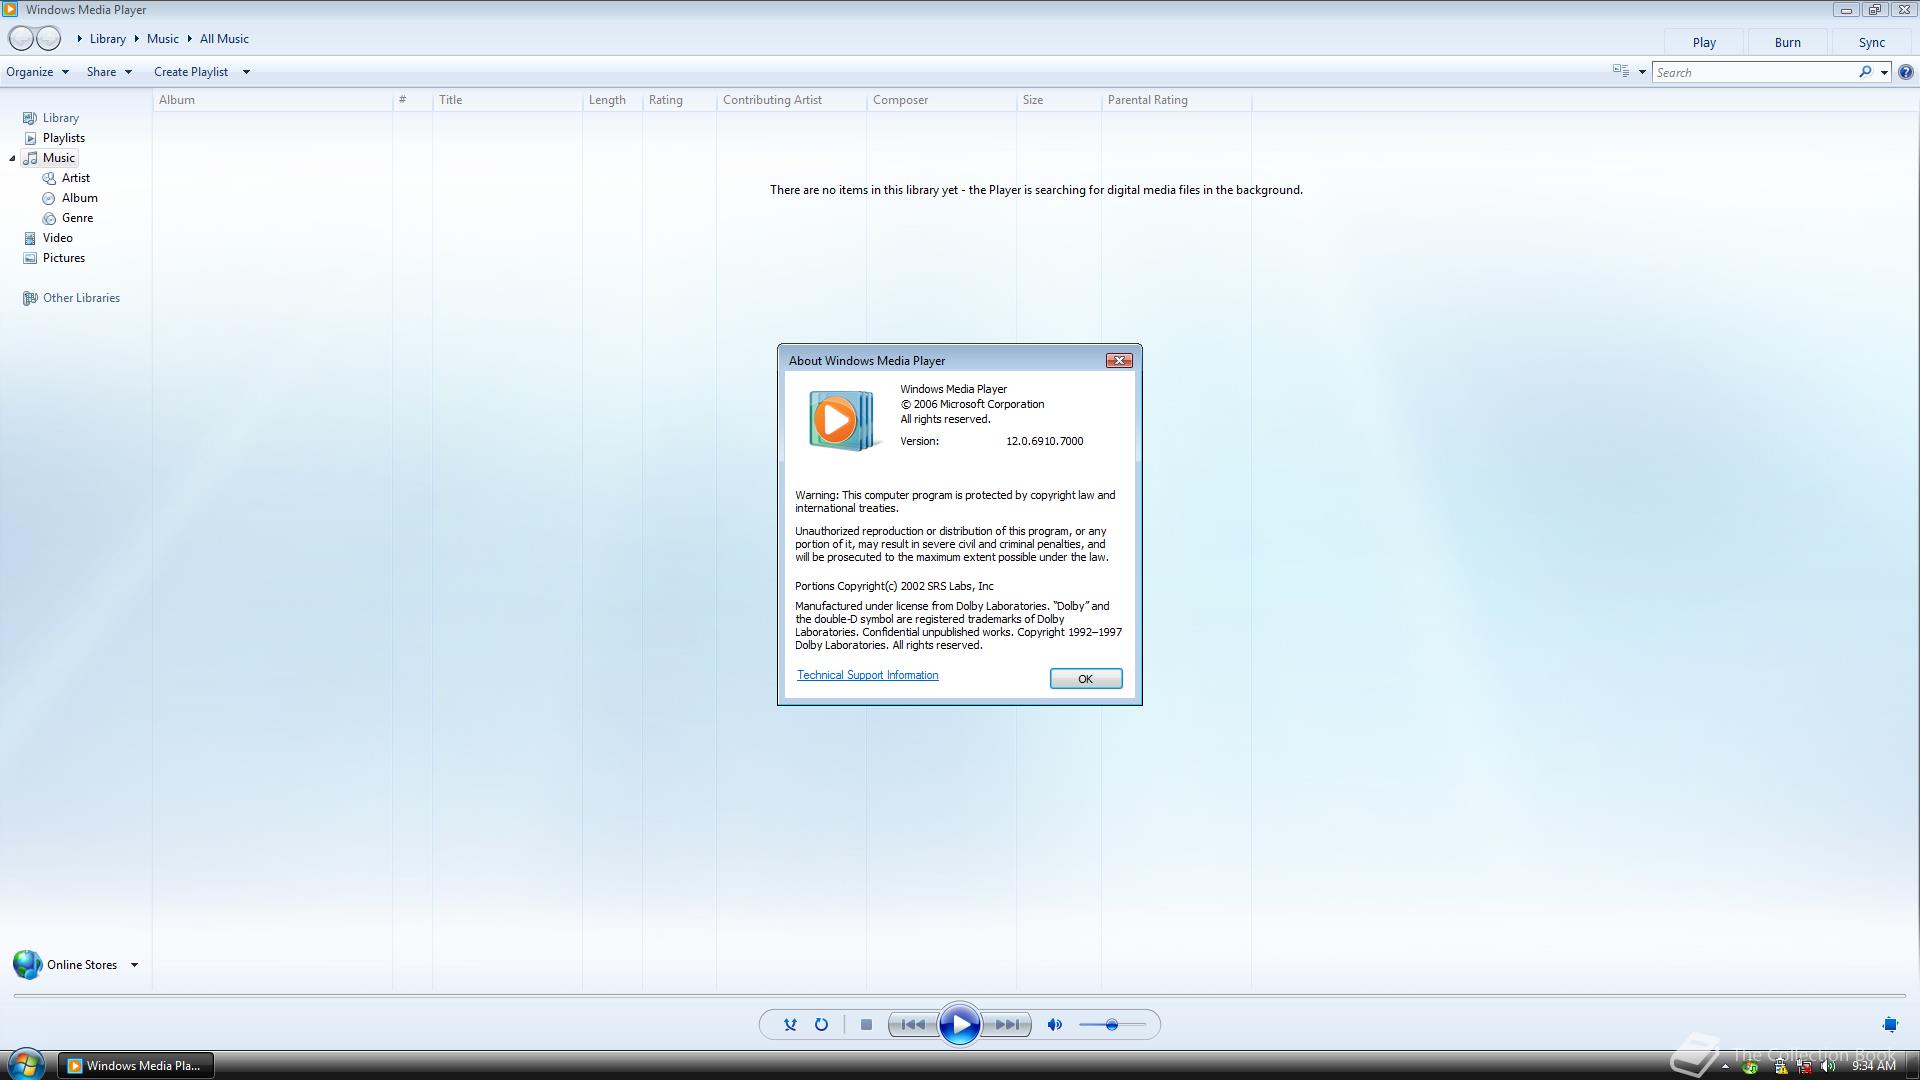Click the tray volume speaker icon
The height and width of the screenshot is (1080, 1920).
click(1828, 1066)
